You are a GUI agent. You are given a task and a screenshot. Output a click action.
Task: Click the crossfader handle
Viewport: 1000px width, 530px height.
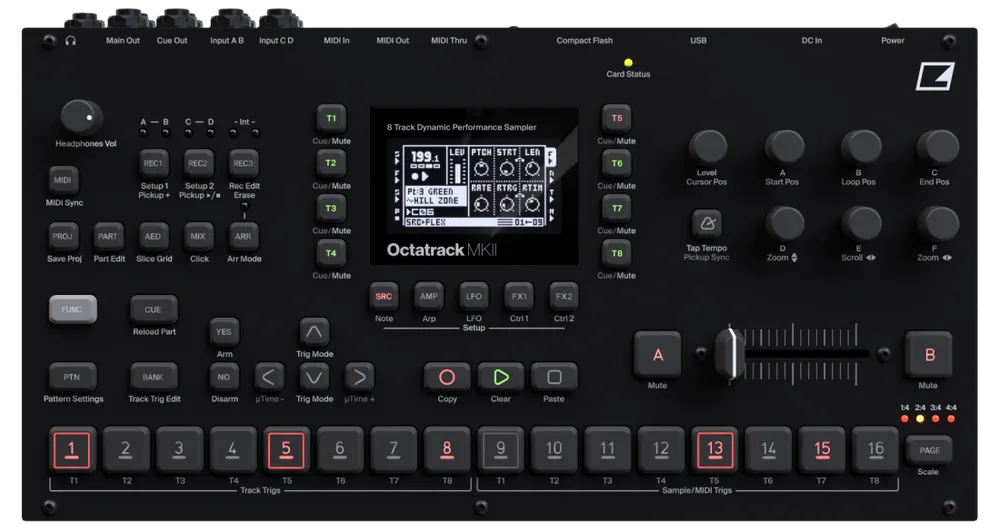(x=730, y=354)
